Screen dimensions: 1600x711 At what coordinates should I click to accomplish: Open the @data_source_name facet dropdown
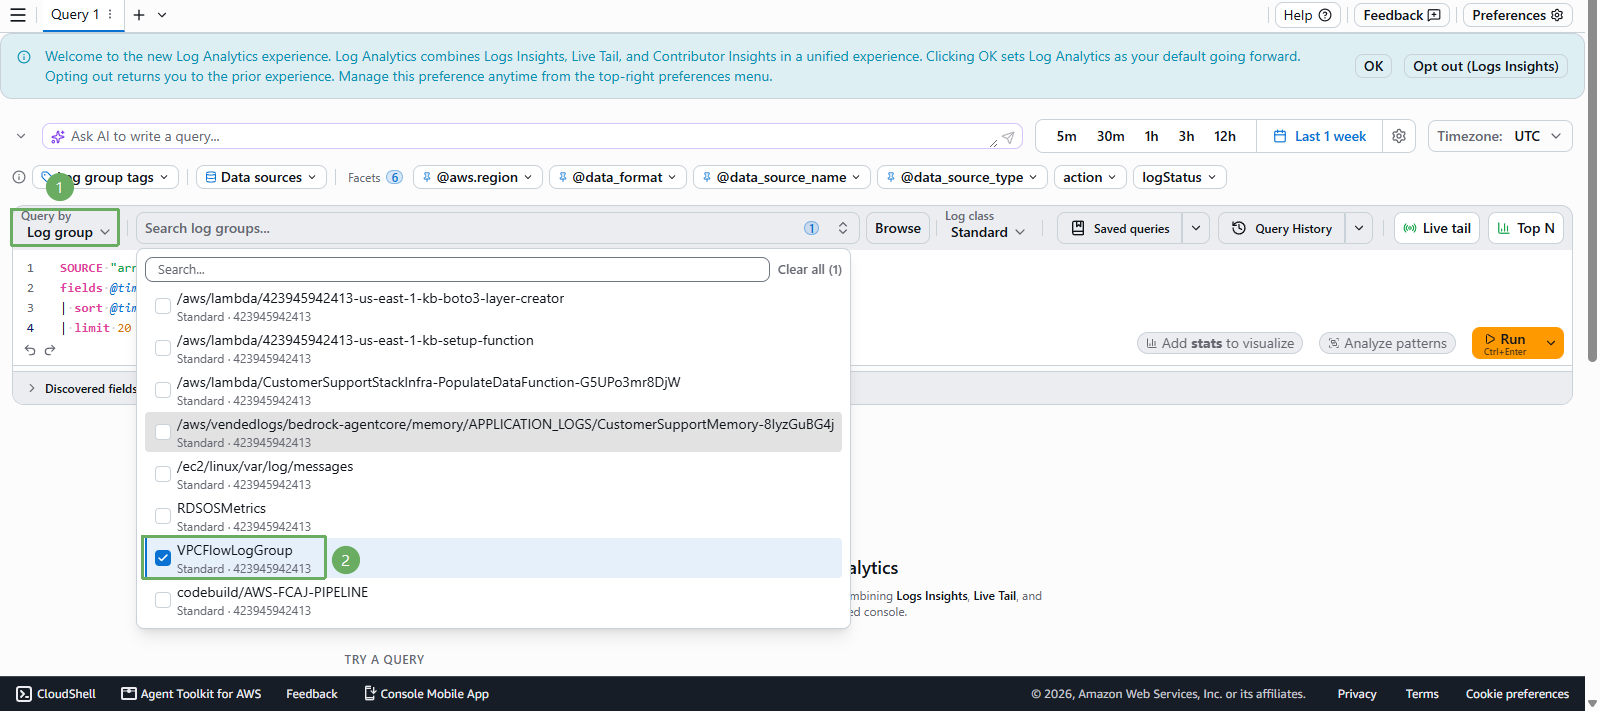pyautogui.click(x=782, y=177)
